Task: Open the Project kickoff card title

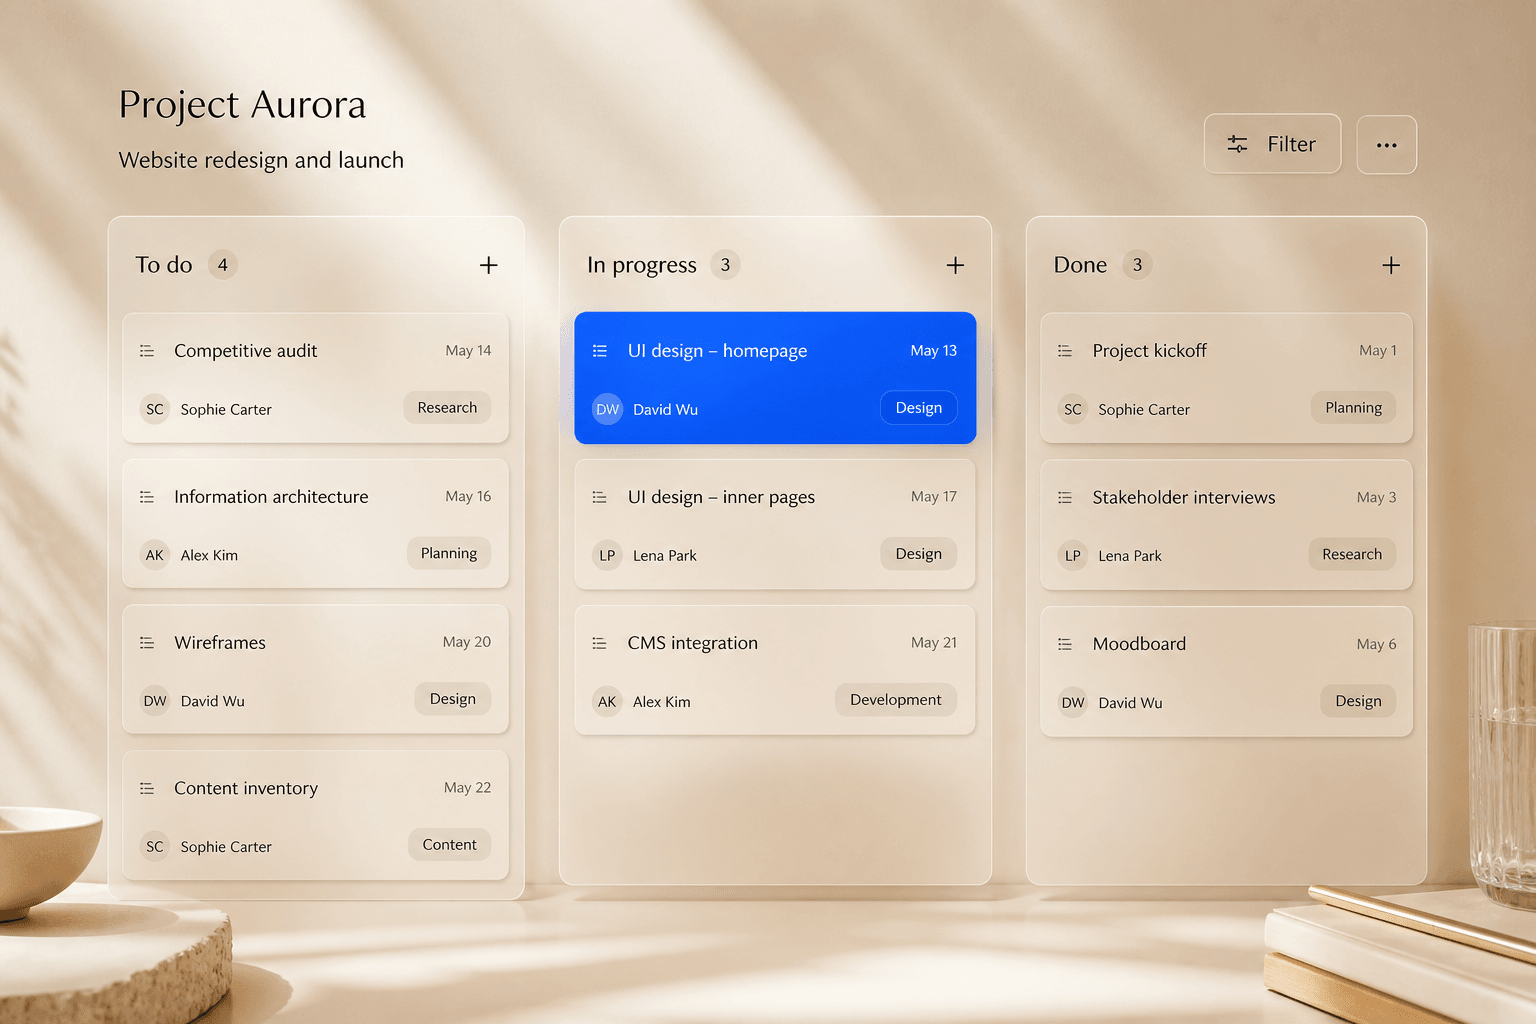Action: click(x=1150, y=351)
